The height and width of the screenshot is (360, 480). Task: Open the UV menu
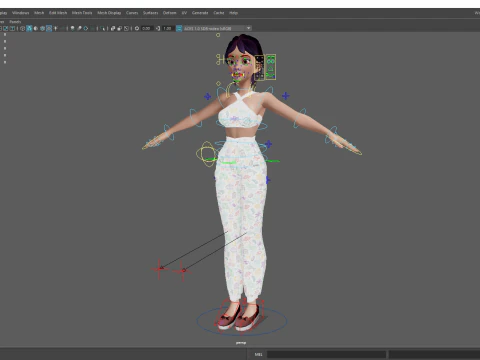point(184,13)
